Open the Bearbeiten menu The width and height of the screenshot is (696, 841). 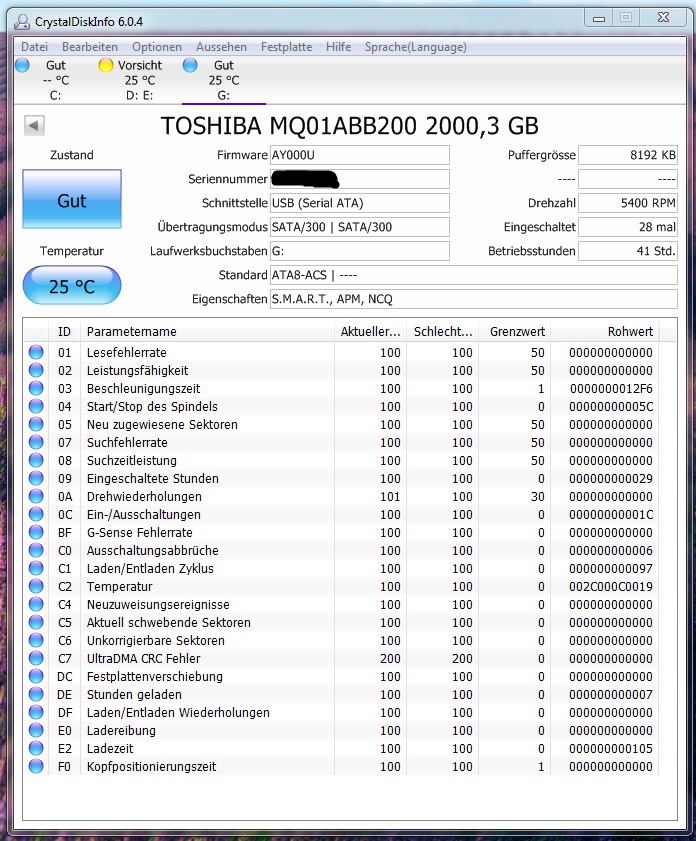90,47
